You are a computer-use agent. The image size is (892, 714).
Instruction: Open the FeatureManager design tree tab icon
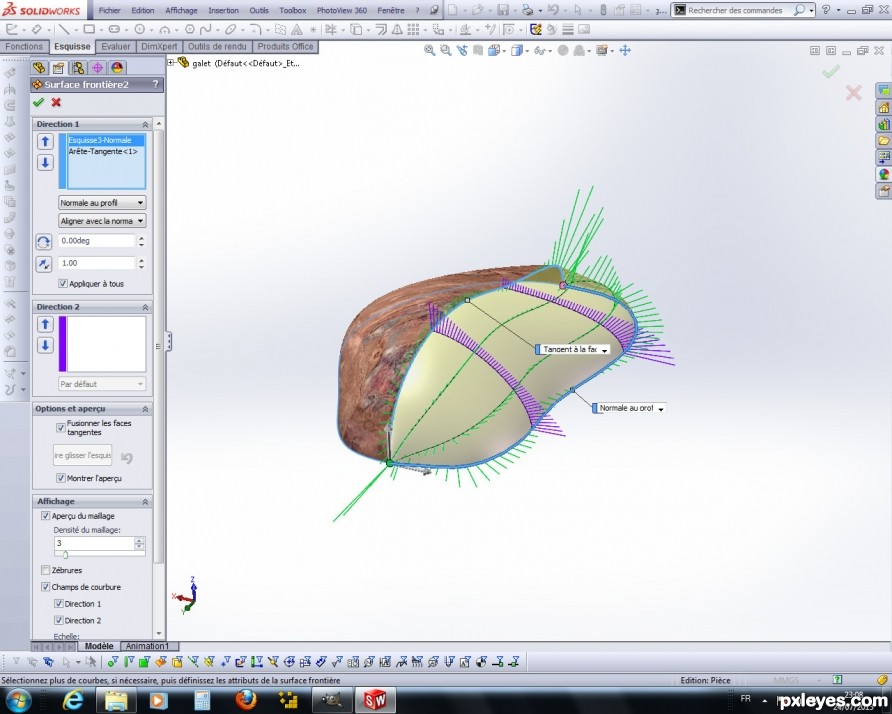[x=39, y=68]
